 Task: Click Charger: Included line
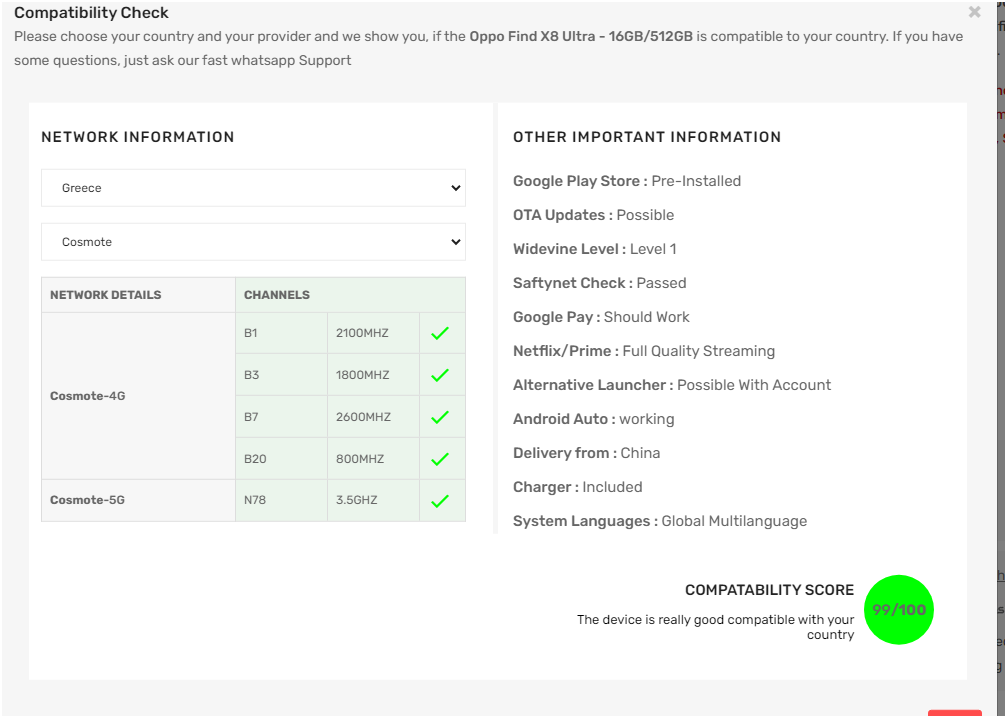coord(577,487)
